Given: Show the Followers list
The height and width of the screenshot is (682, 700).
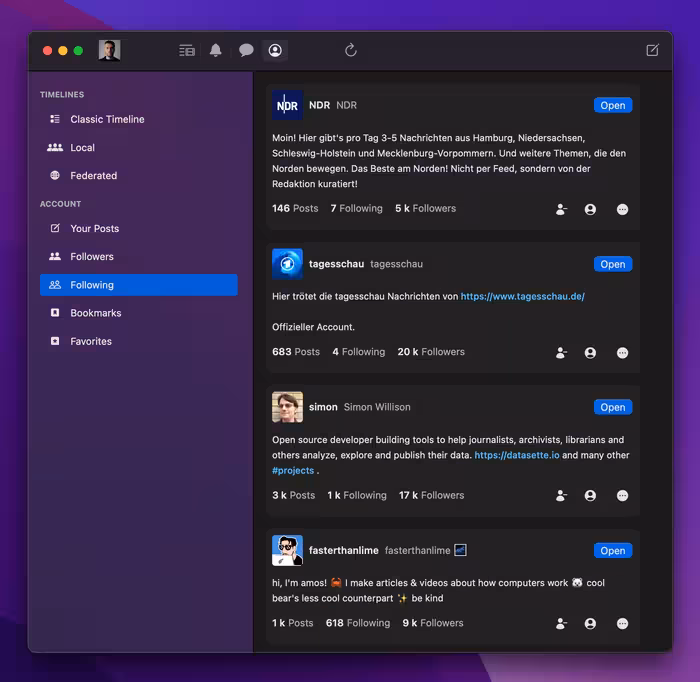Looking at the screenshot, I should [138, 257].
